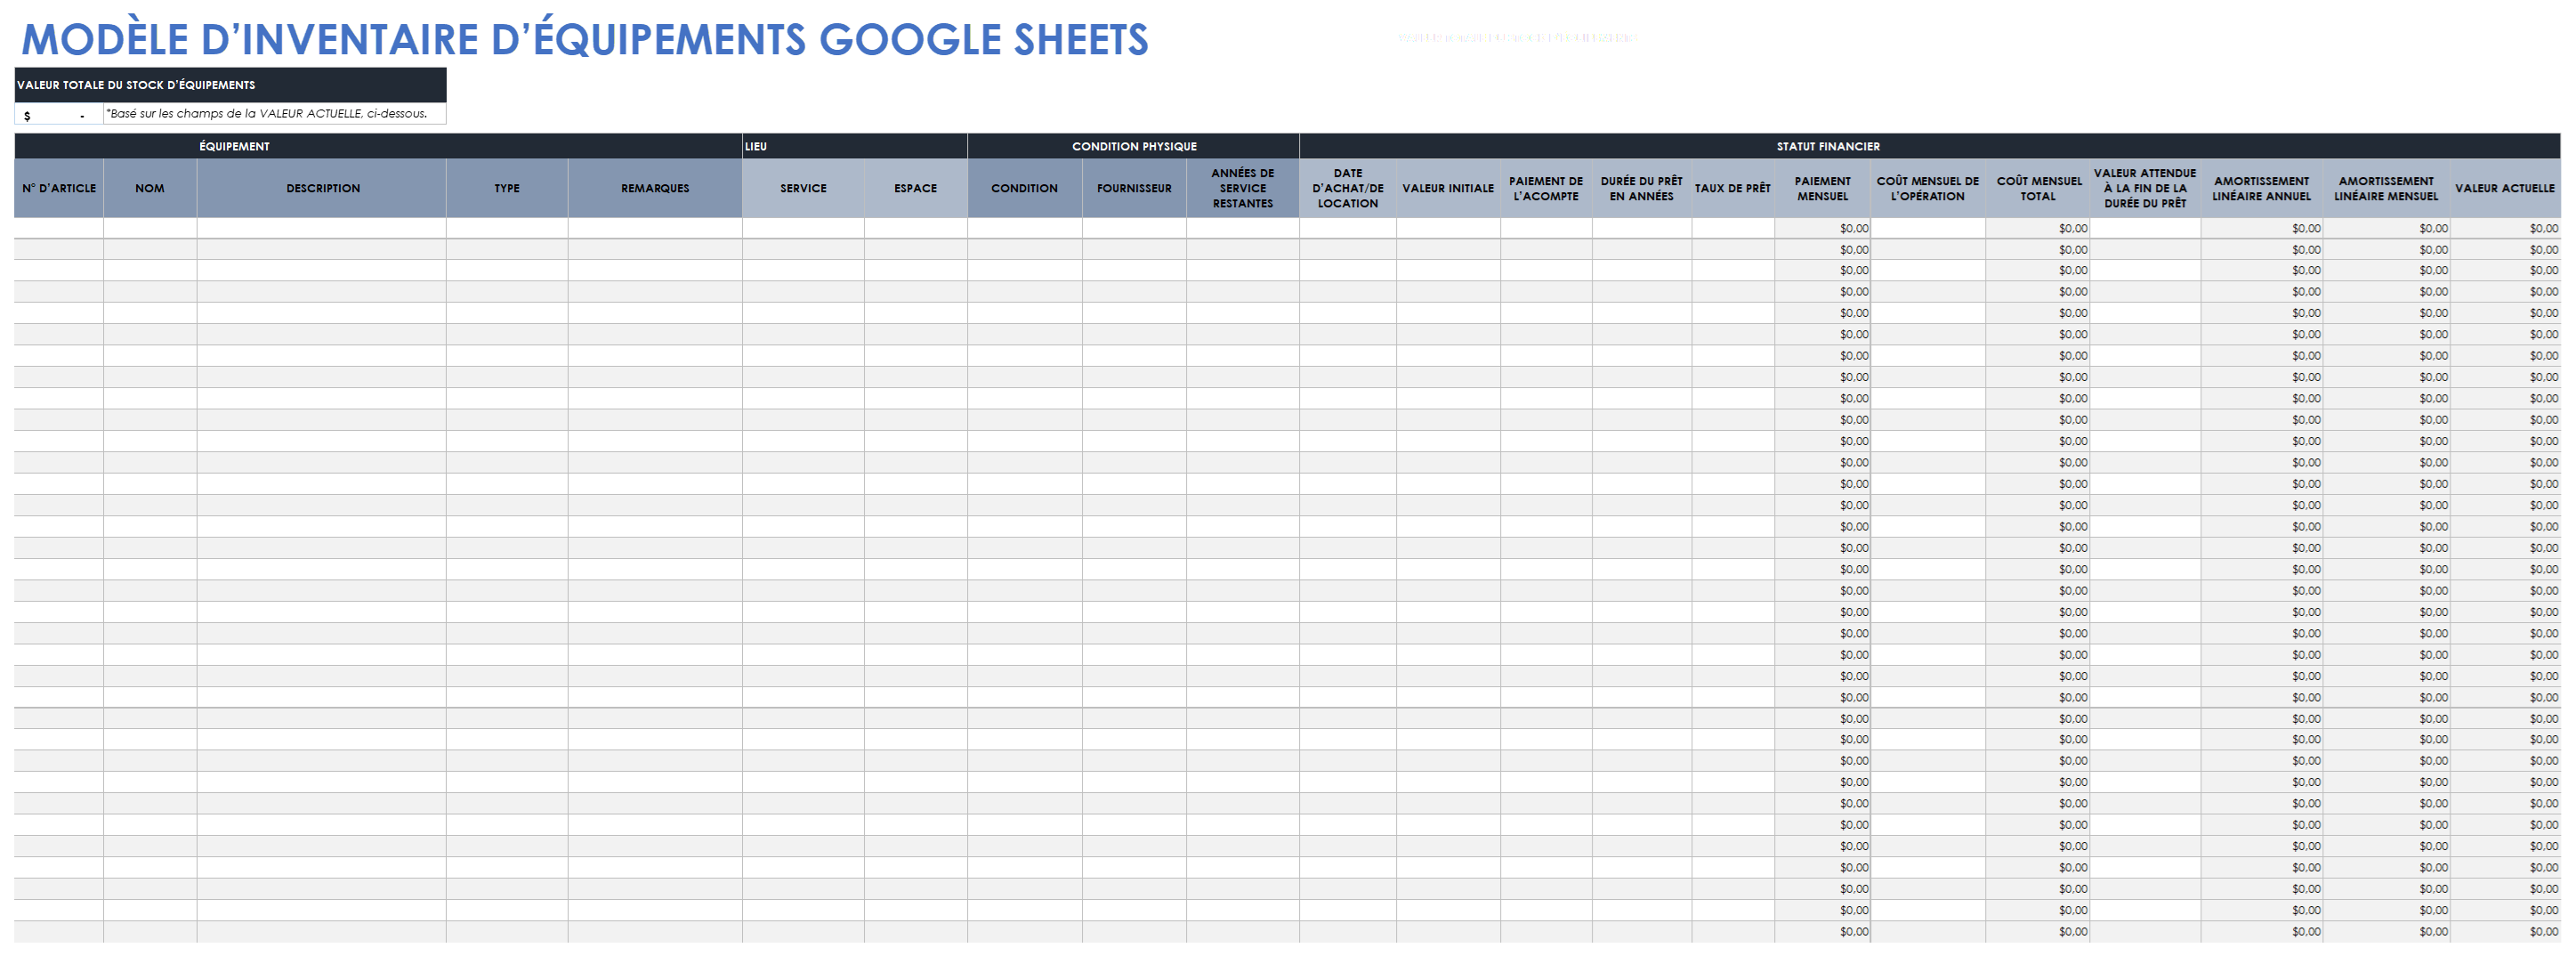Viewport: 2576px width, 956px height.
Task: Click AMORTISSEMENT LINÉAIRE ANNUEL header
Action: click(2262, 188)
